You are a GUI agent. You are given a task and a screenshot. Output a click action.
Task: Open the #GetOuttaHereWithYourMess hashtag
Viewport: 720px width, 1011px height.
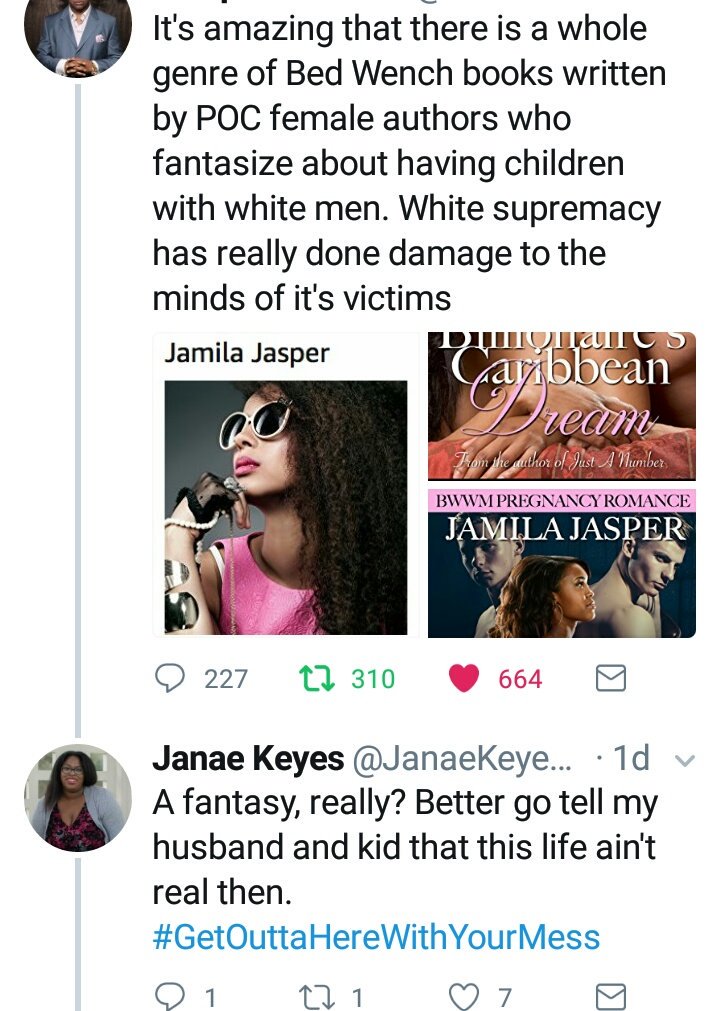376,937
